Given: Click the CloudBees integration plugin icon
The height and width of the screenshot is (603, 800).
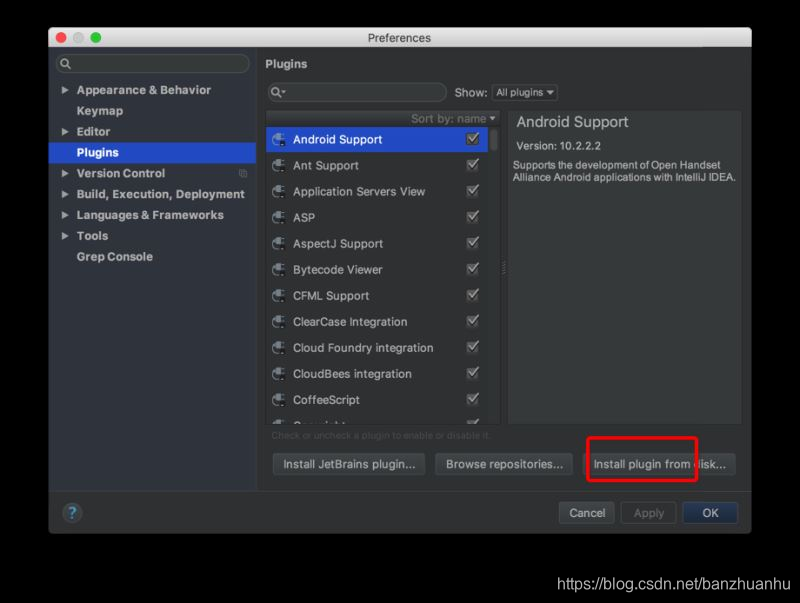Looking at the screenshot, I should 279,373.
